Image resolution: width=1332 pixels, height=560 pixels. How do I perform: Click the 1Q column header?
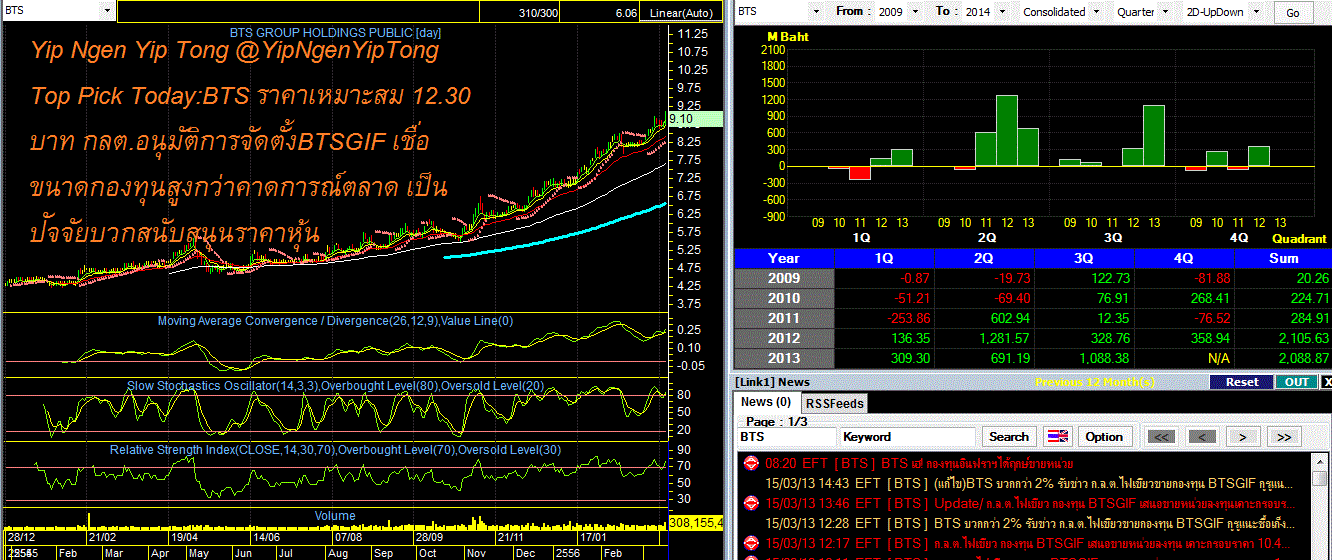[884, 258]
